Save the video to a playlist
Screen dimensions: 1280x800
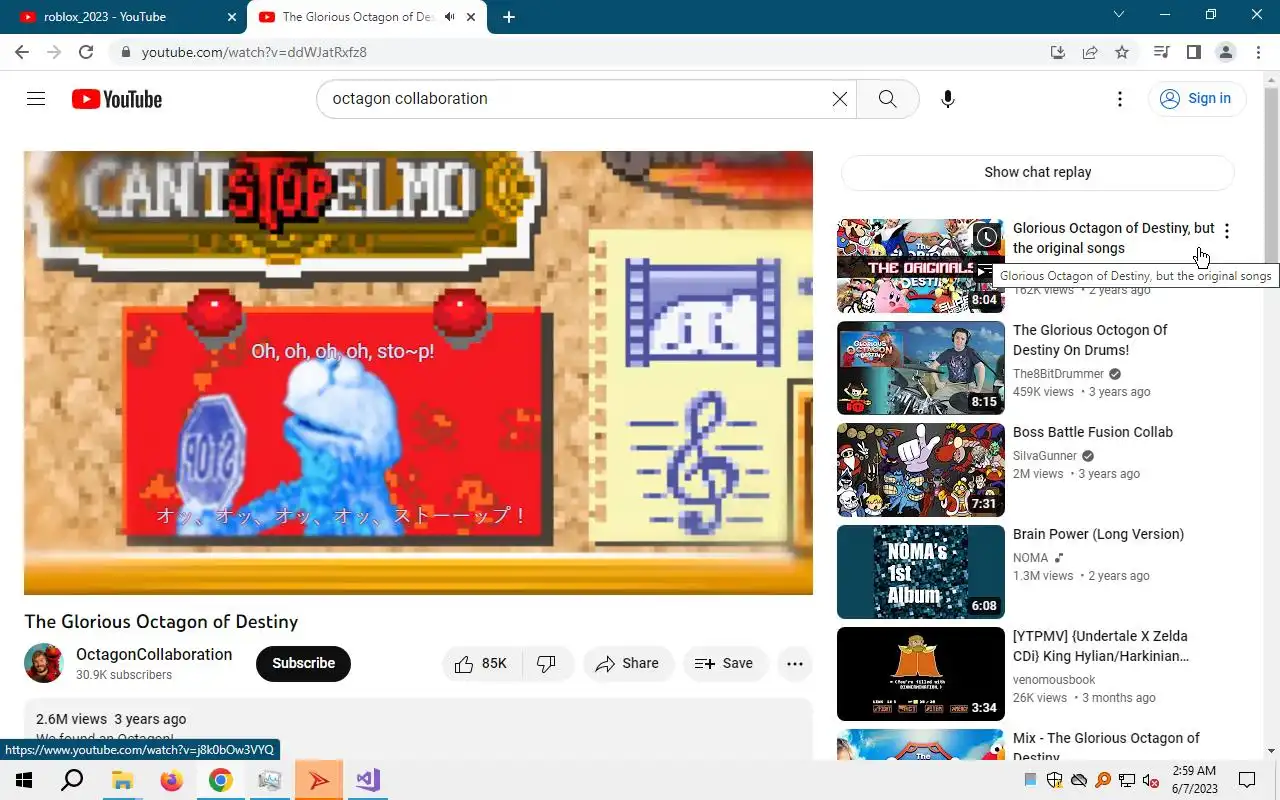(725, 664)
